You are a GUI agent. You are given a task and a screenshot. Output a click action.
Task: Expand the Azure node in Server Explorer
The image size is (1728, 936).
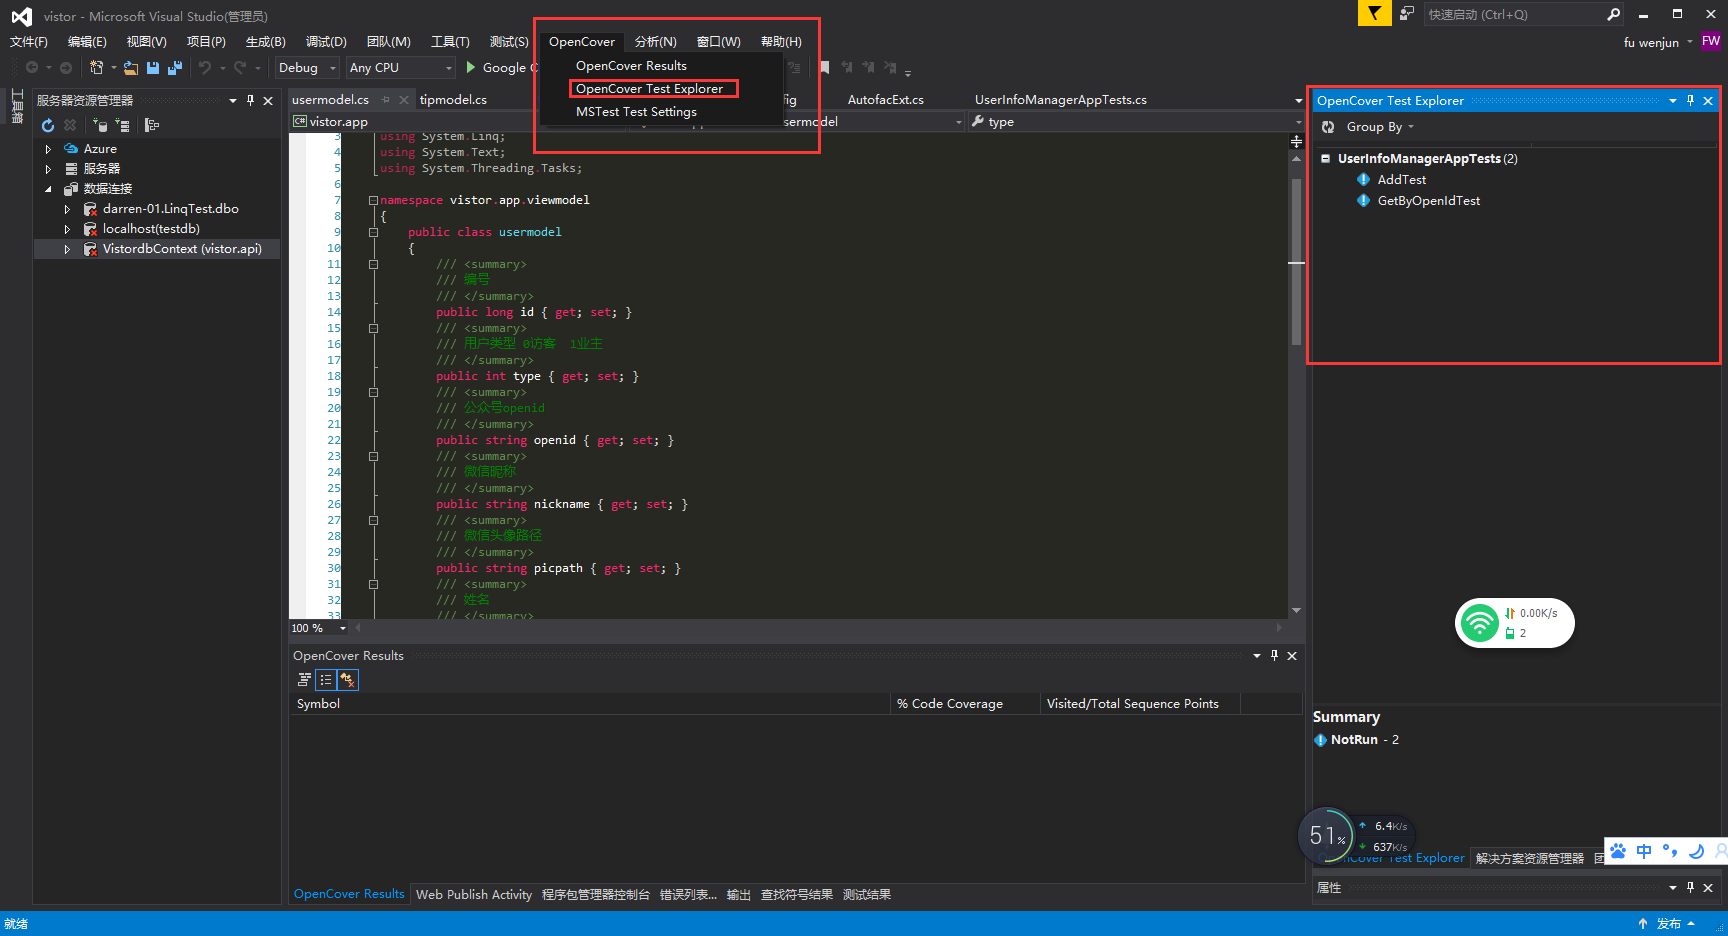(48, 149)
